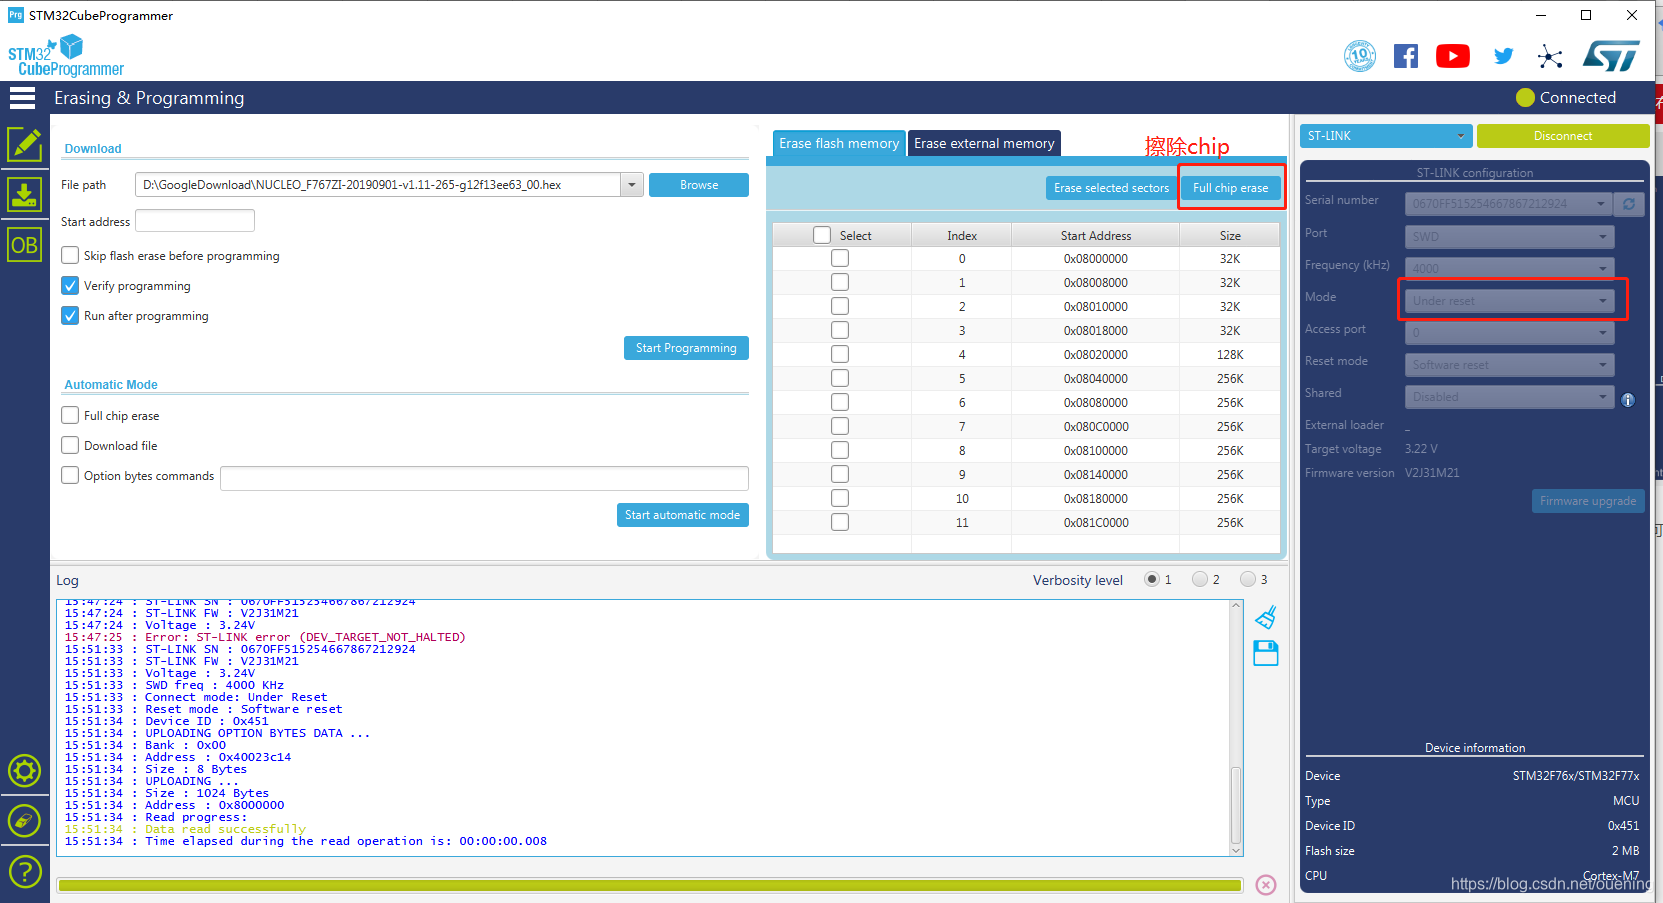
Task: Refresh the ST-LINK serial number list
Action: (x=1628, y=204)
